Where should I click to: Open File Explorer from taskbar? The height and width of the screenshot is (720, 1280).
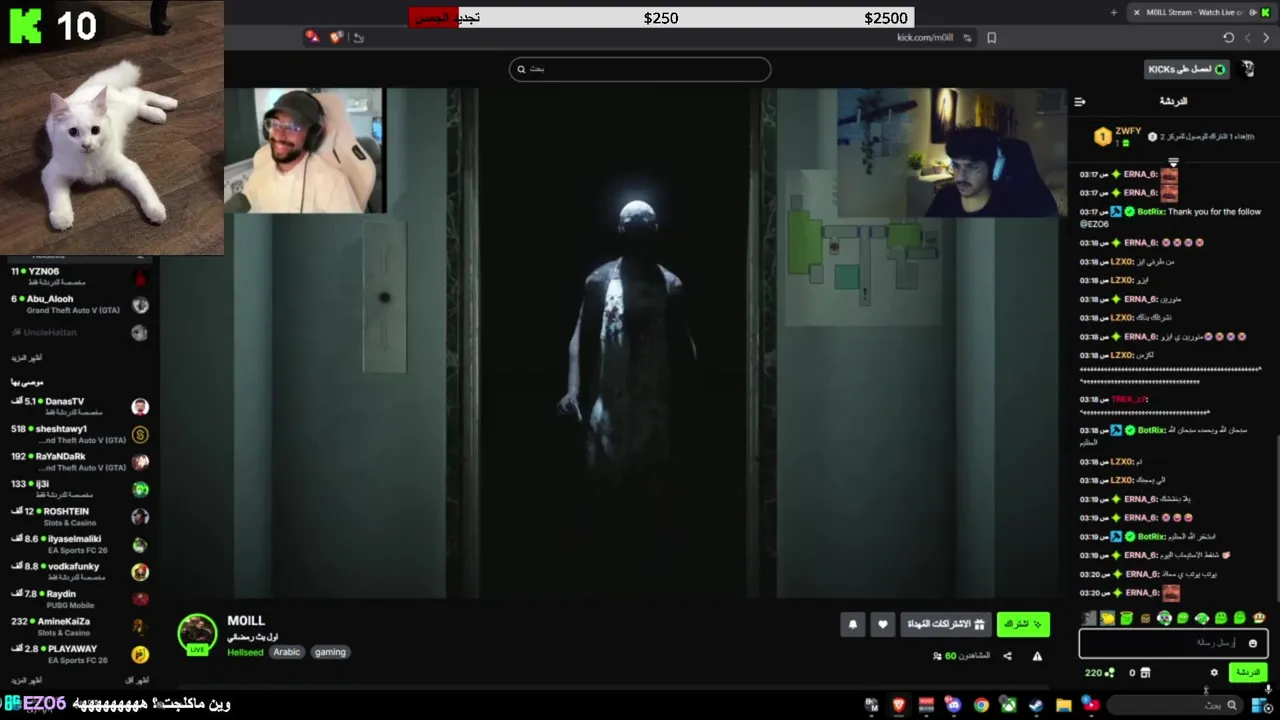pyautogui.click(x=1064, y=705)
